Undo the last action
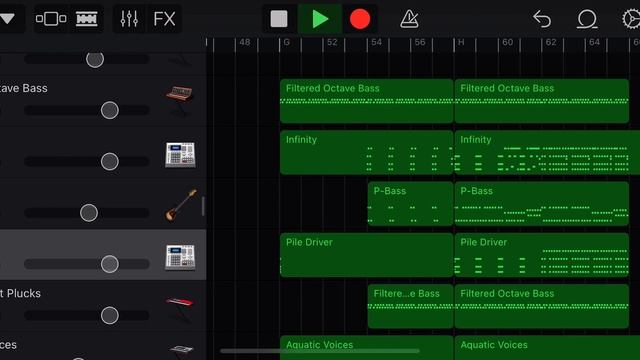 pos(542,19)
